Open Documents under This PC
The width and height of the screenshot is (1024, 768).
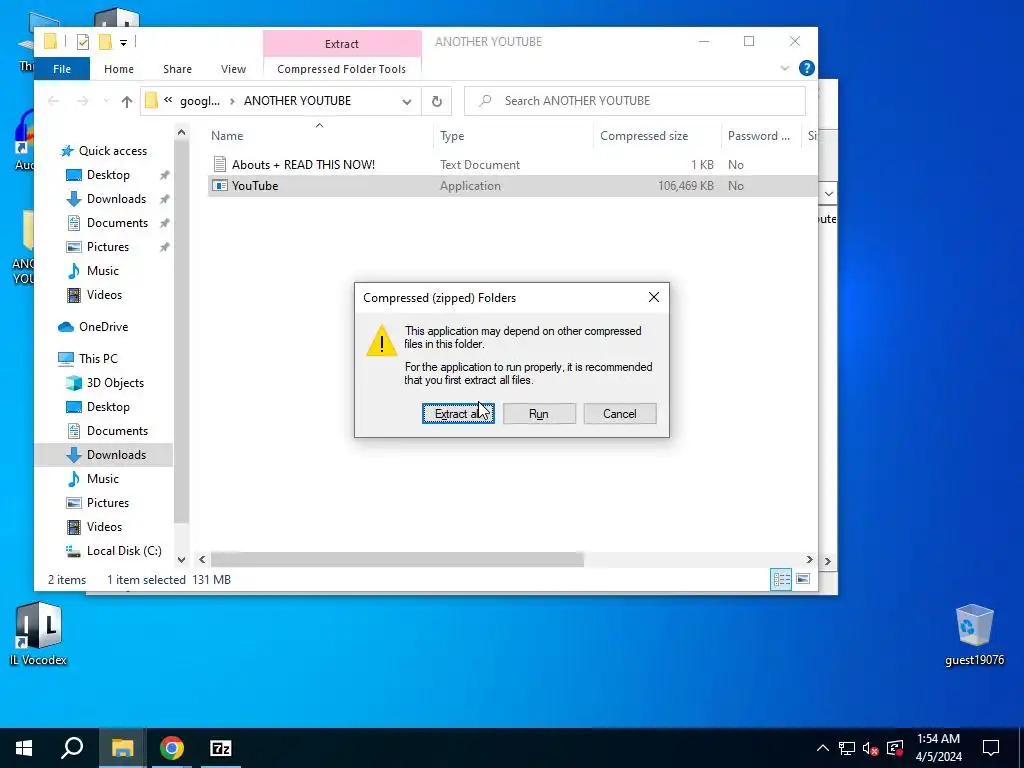click(117, 431)
